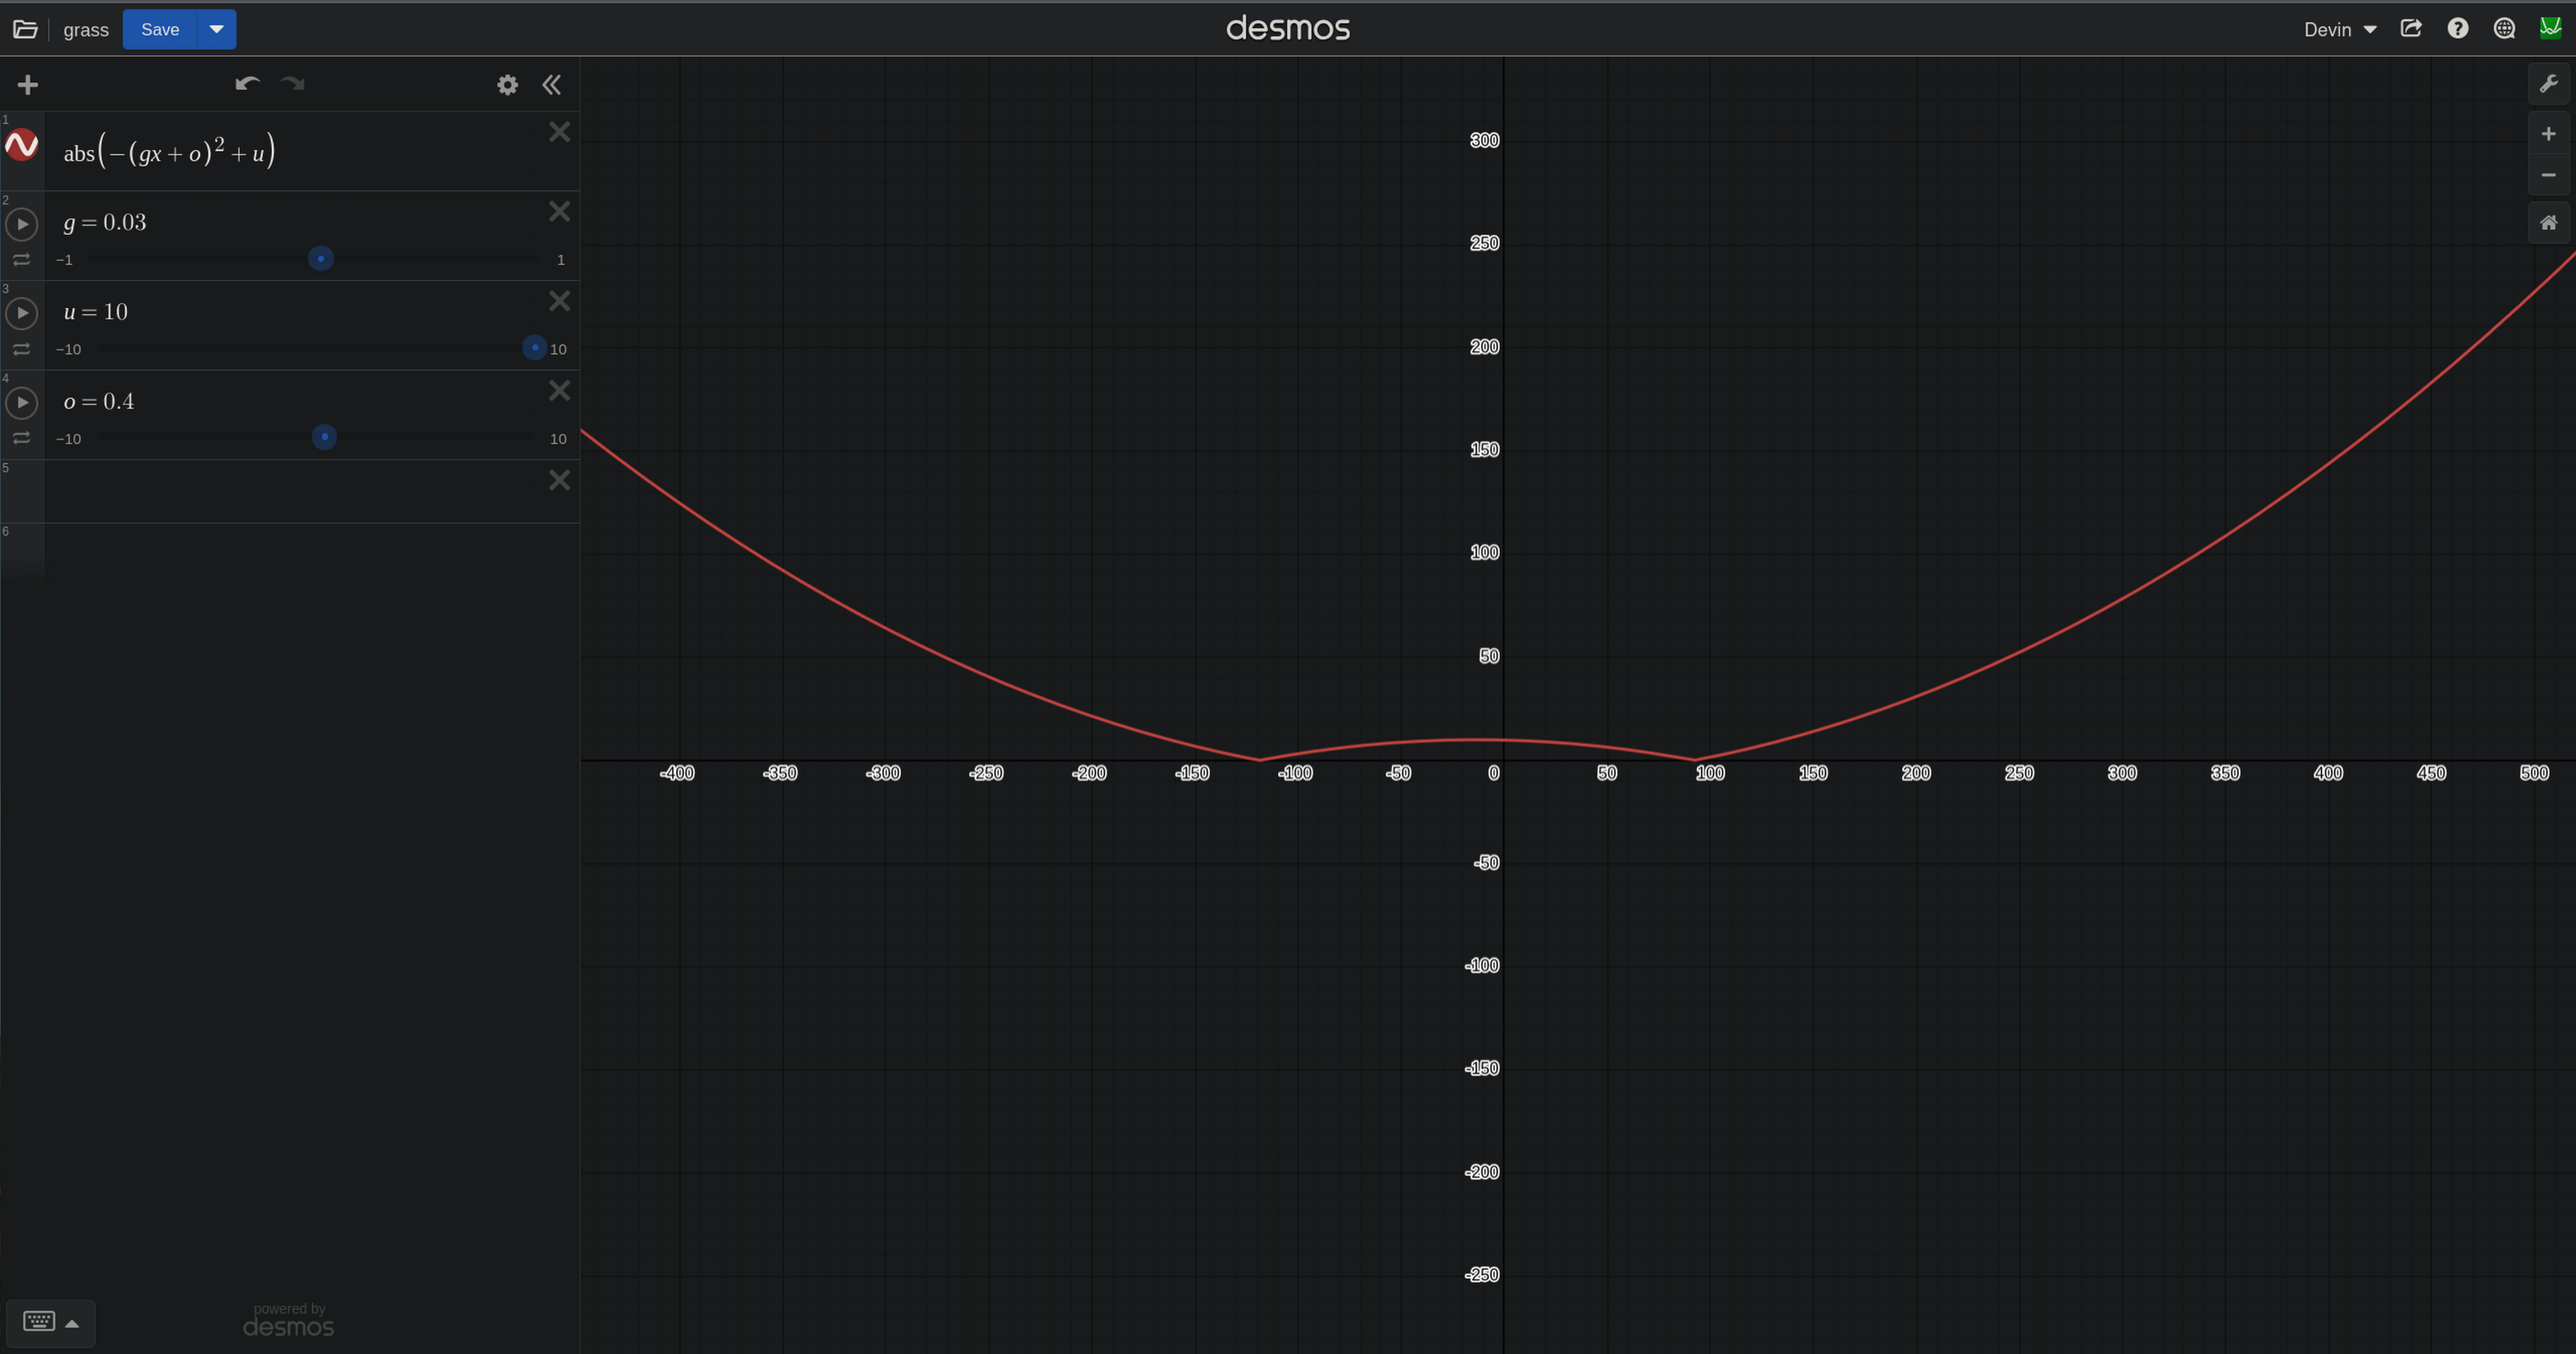Open the expression list settings gear
This screenshot has height=1354, width=2576.
(x=507, y=85)
